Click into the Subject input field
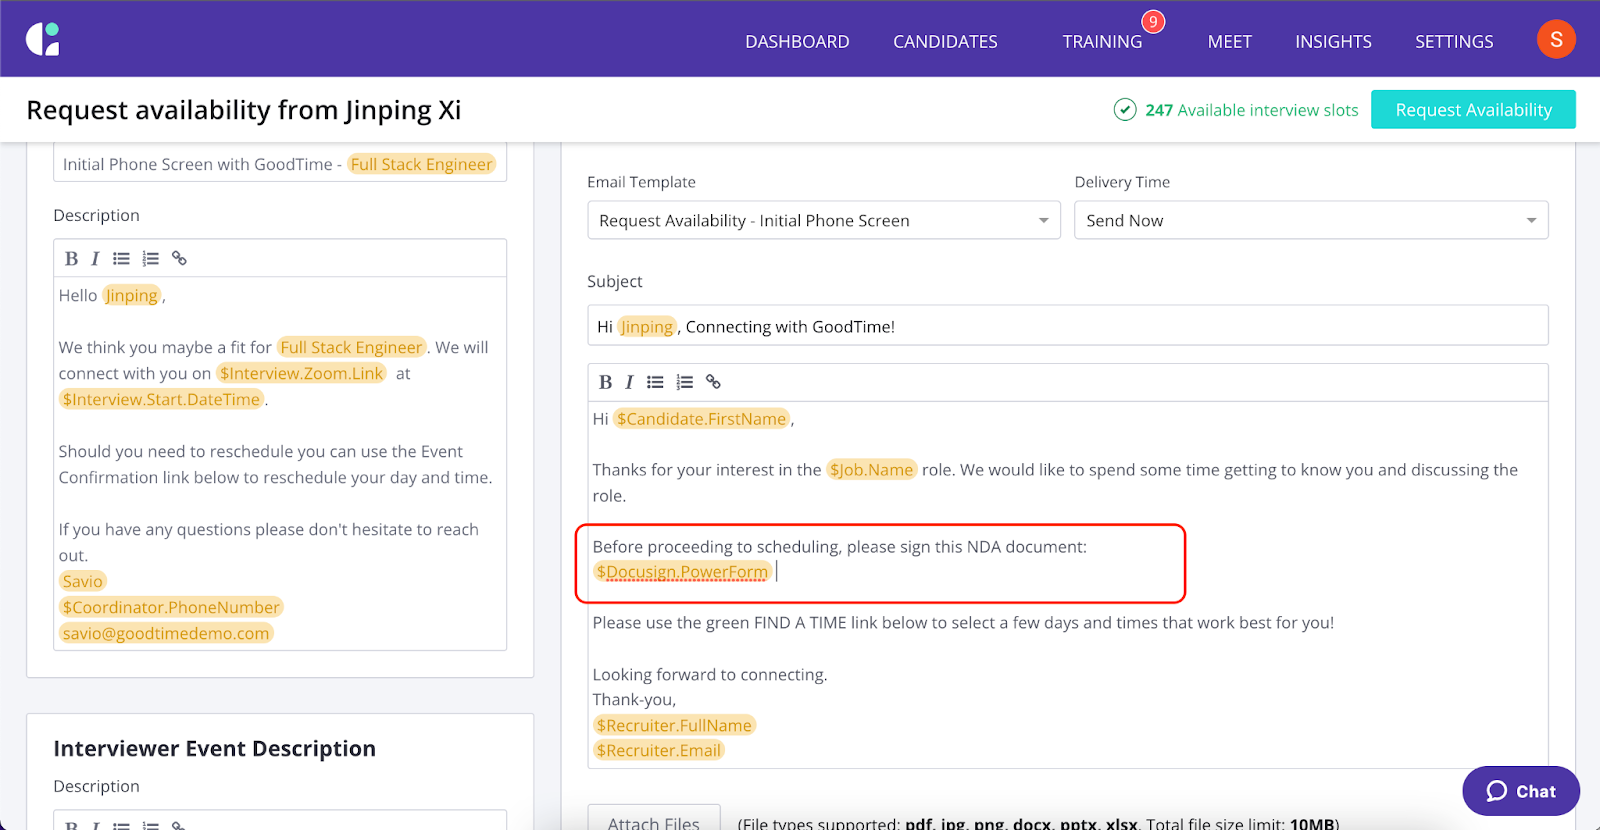Viewport: 1600px width, 830px height. pos(1066,326)
